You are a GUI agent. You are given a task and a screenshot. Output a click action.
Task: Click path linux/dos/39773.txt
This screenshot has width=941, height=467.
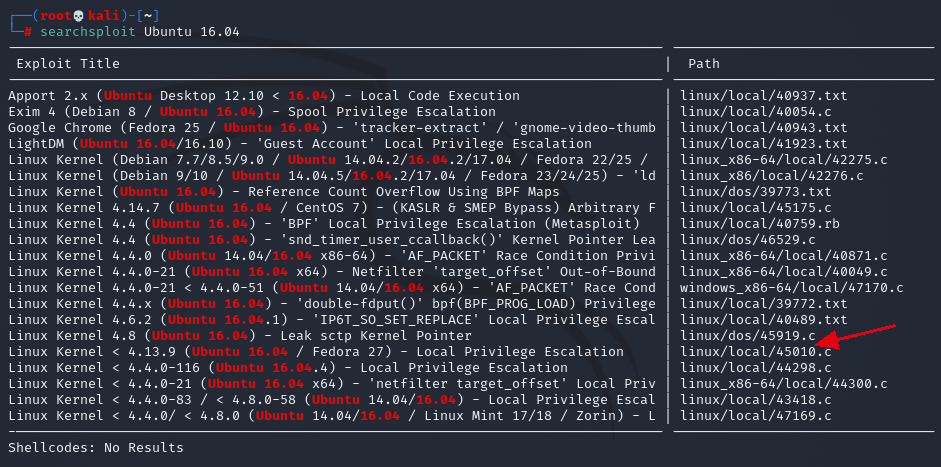(x=756, y=192)
